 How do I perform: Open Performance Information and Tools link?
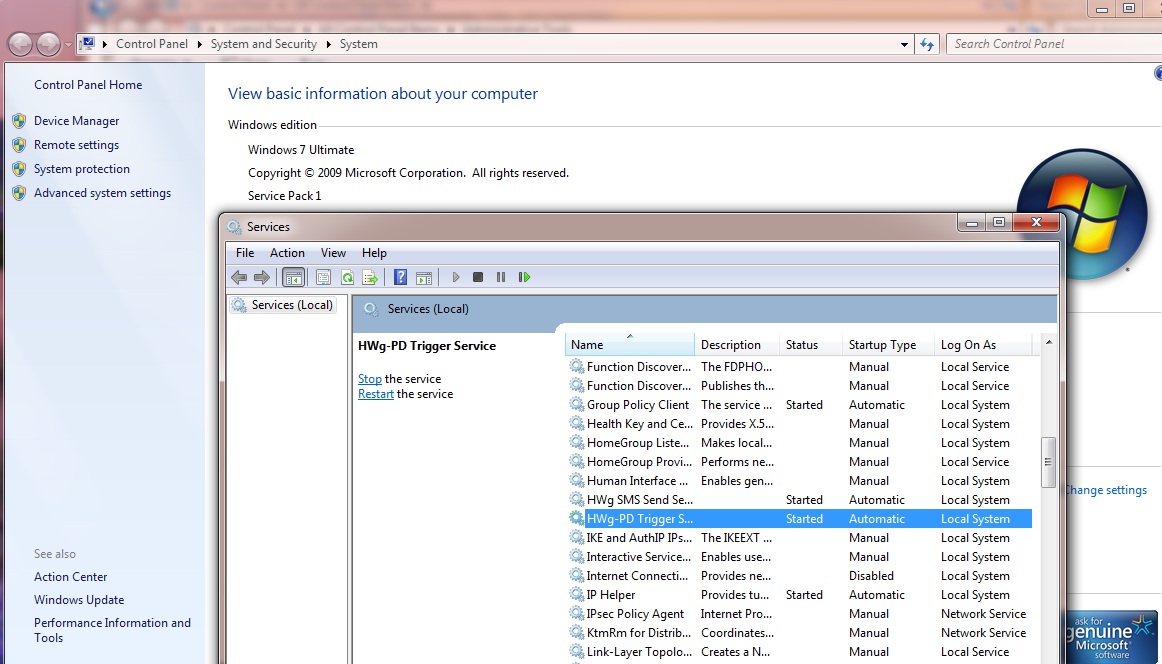click(113, 630)
